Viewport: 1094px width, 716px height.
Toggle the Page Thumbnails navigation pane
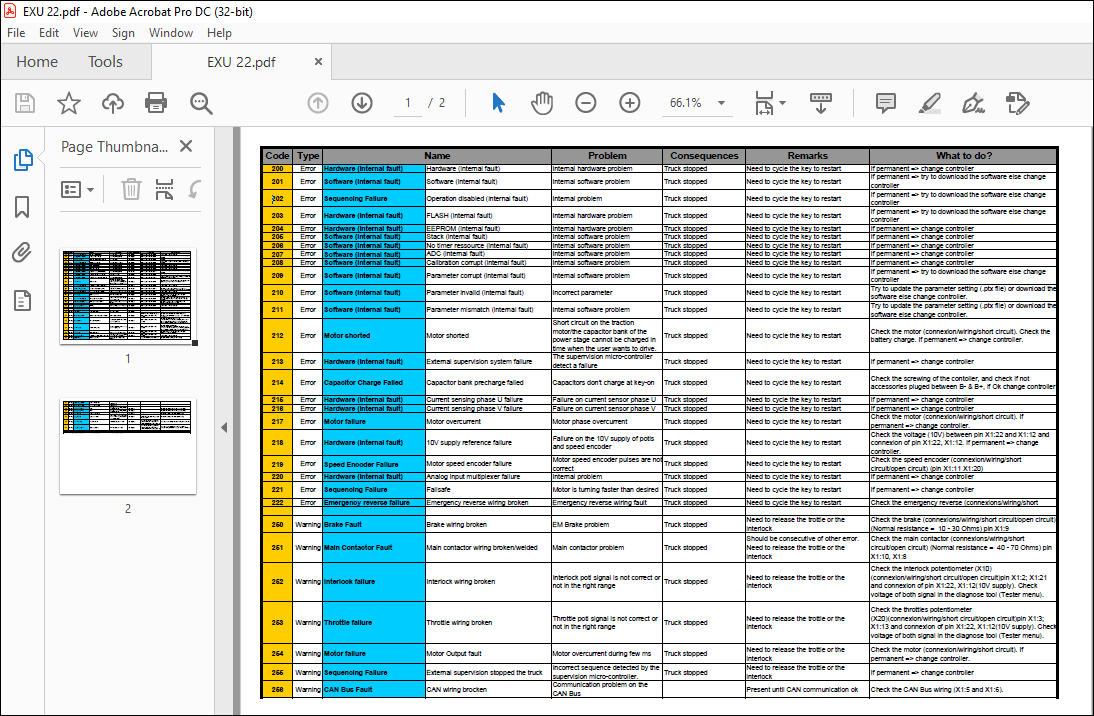[x=22, y=160]
